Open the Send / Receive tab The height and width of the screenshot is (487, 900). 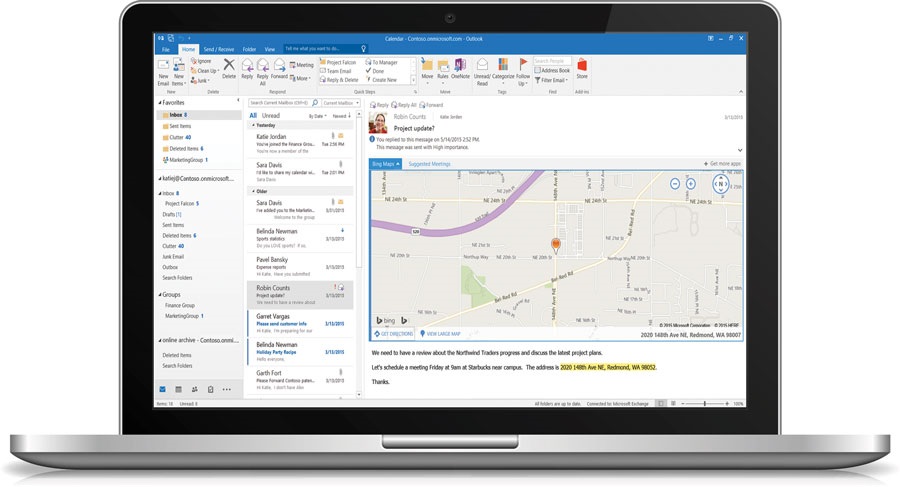tap(219, 49)
